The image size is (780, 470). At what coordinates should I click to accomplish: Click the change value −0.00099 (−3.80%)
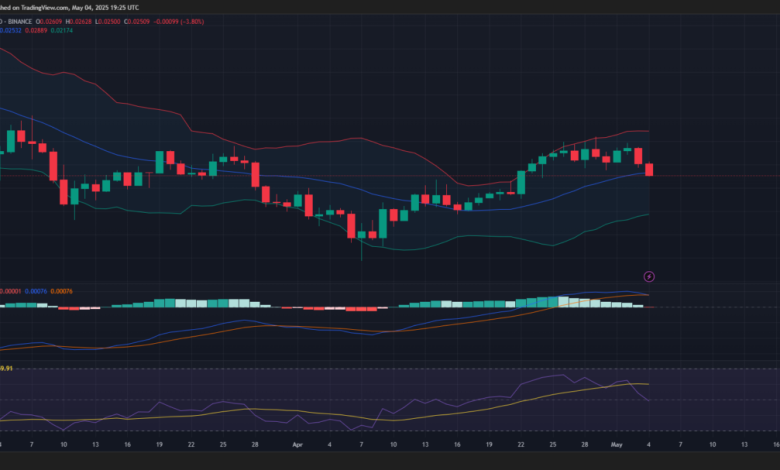179,22
